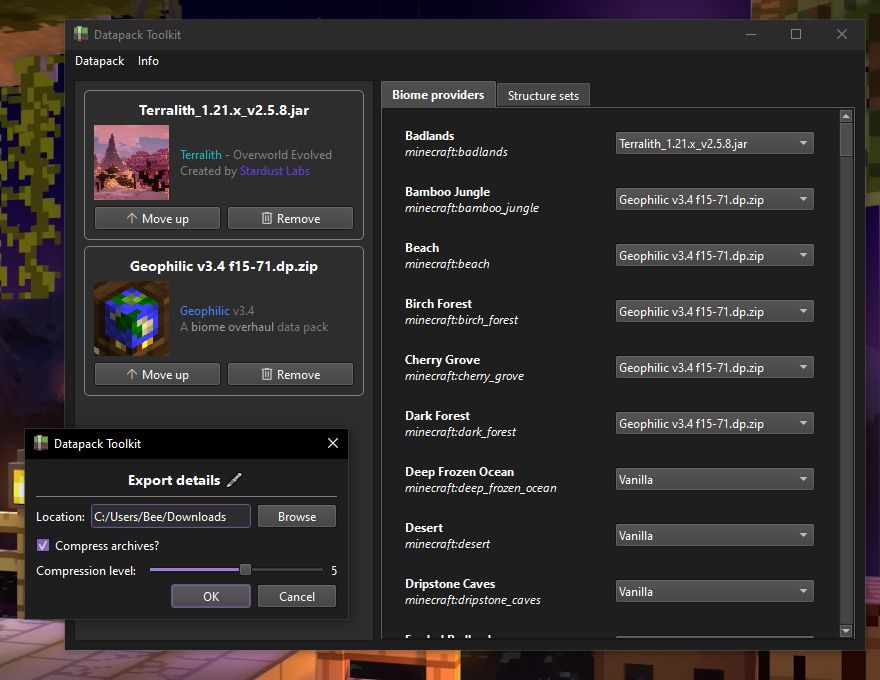Click the Geophilic globe pack thumbnail

(131, 318)
